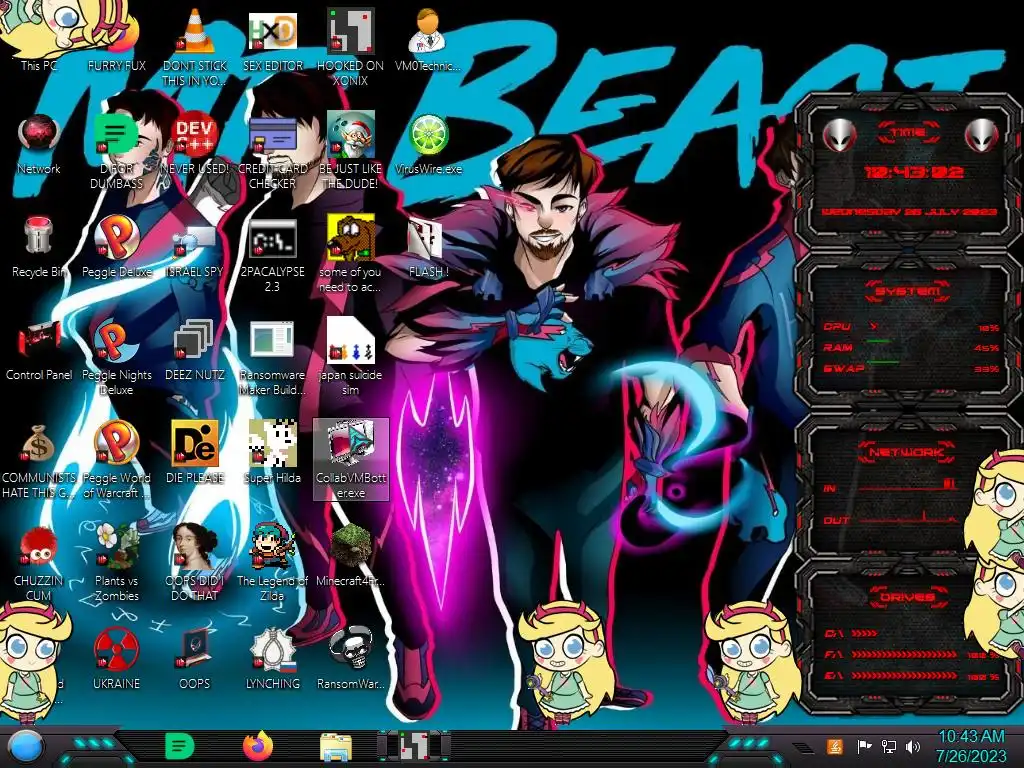Click the NETWORK widget header
The width and height of the screenshot is (1024, 768).
pos(907,452)
